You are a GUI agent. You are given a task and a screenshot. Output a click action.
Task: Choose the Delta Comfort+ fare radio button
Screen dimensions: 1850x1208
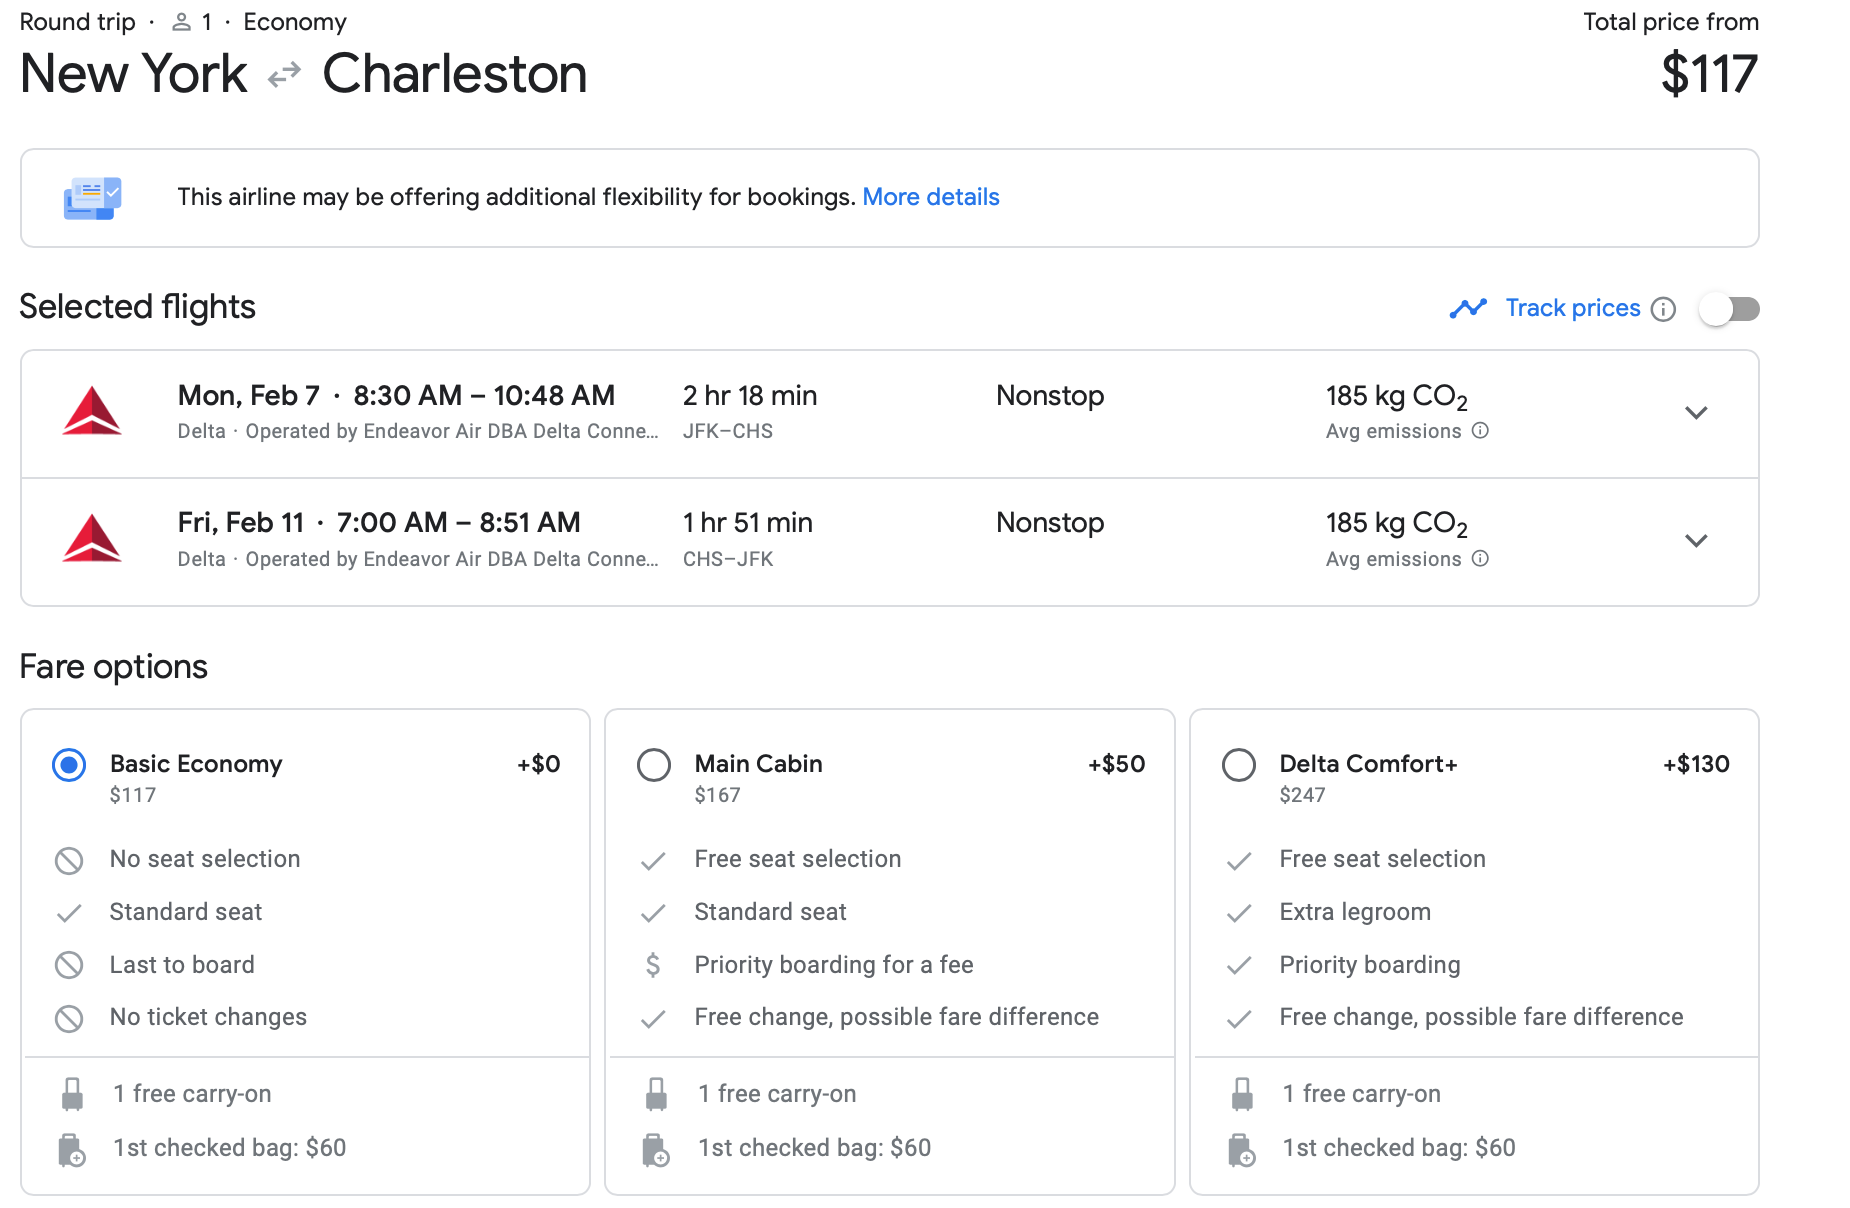[1238, 765]
